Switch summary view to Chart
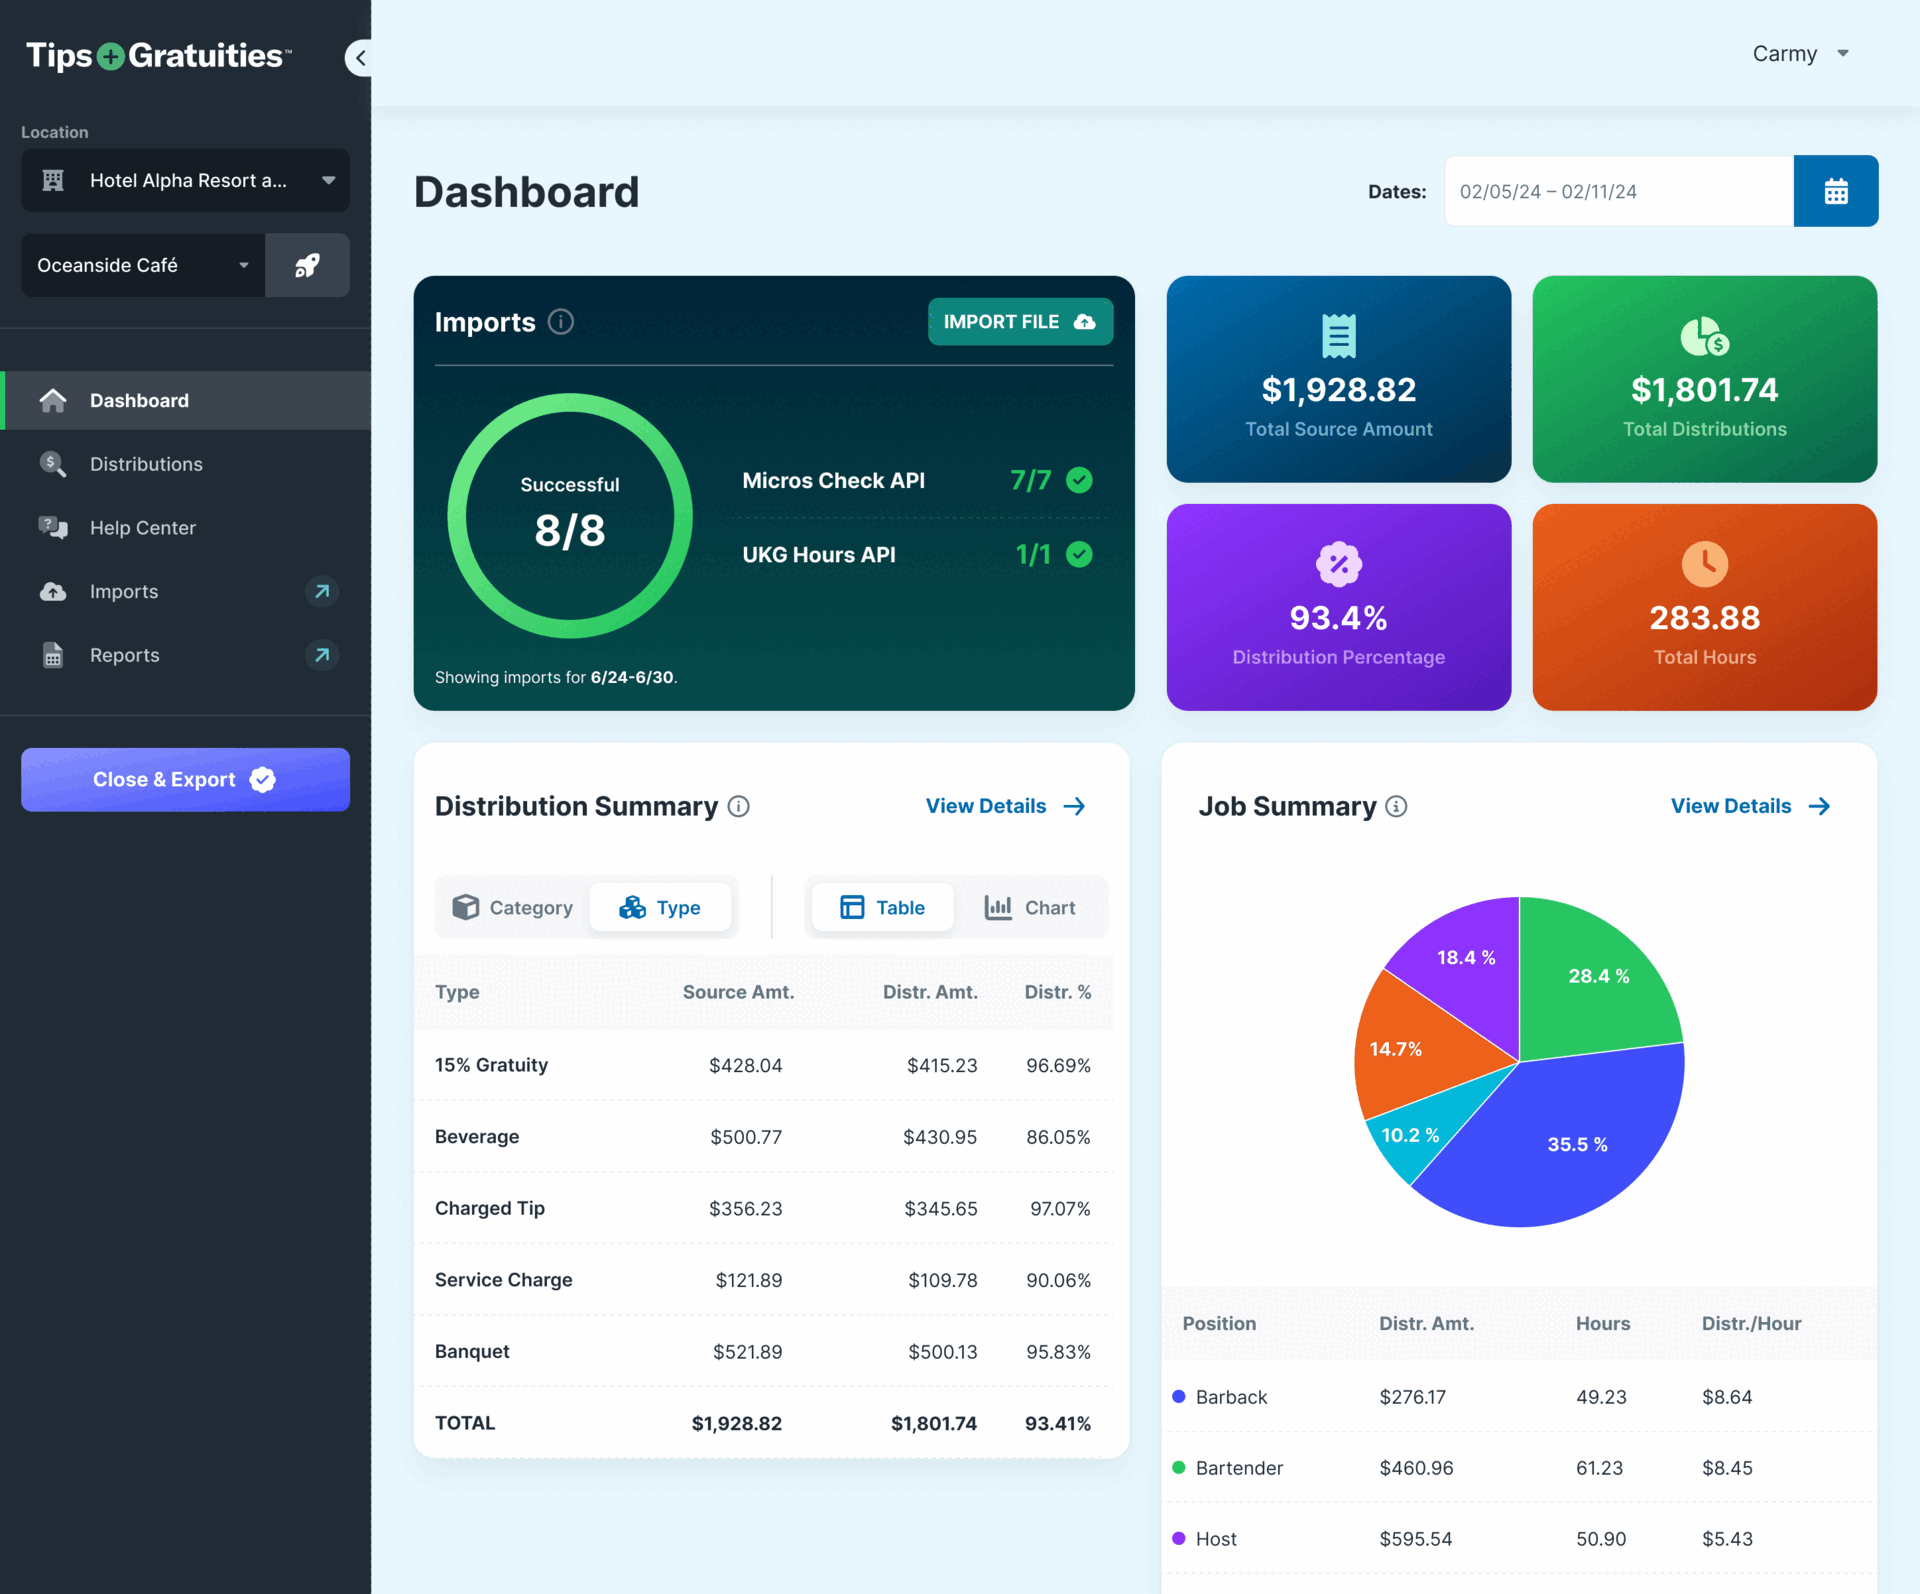Screen dimensions: 1920x1594 click(x=1030, y=907)
